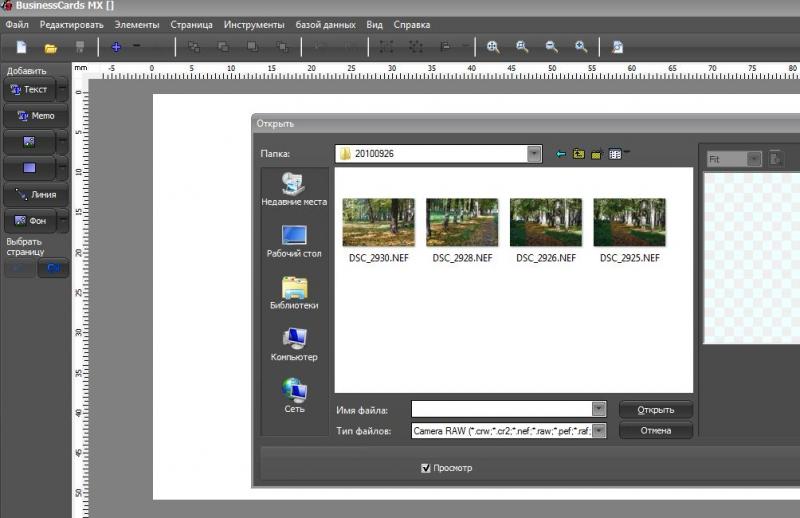This screenshot has height=518, width=800.
Task: Zoom in using the plus magnifier icon
Action: pos(581,47)
